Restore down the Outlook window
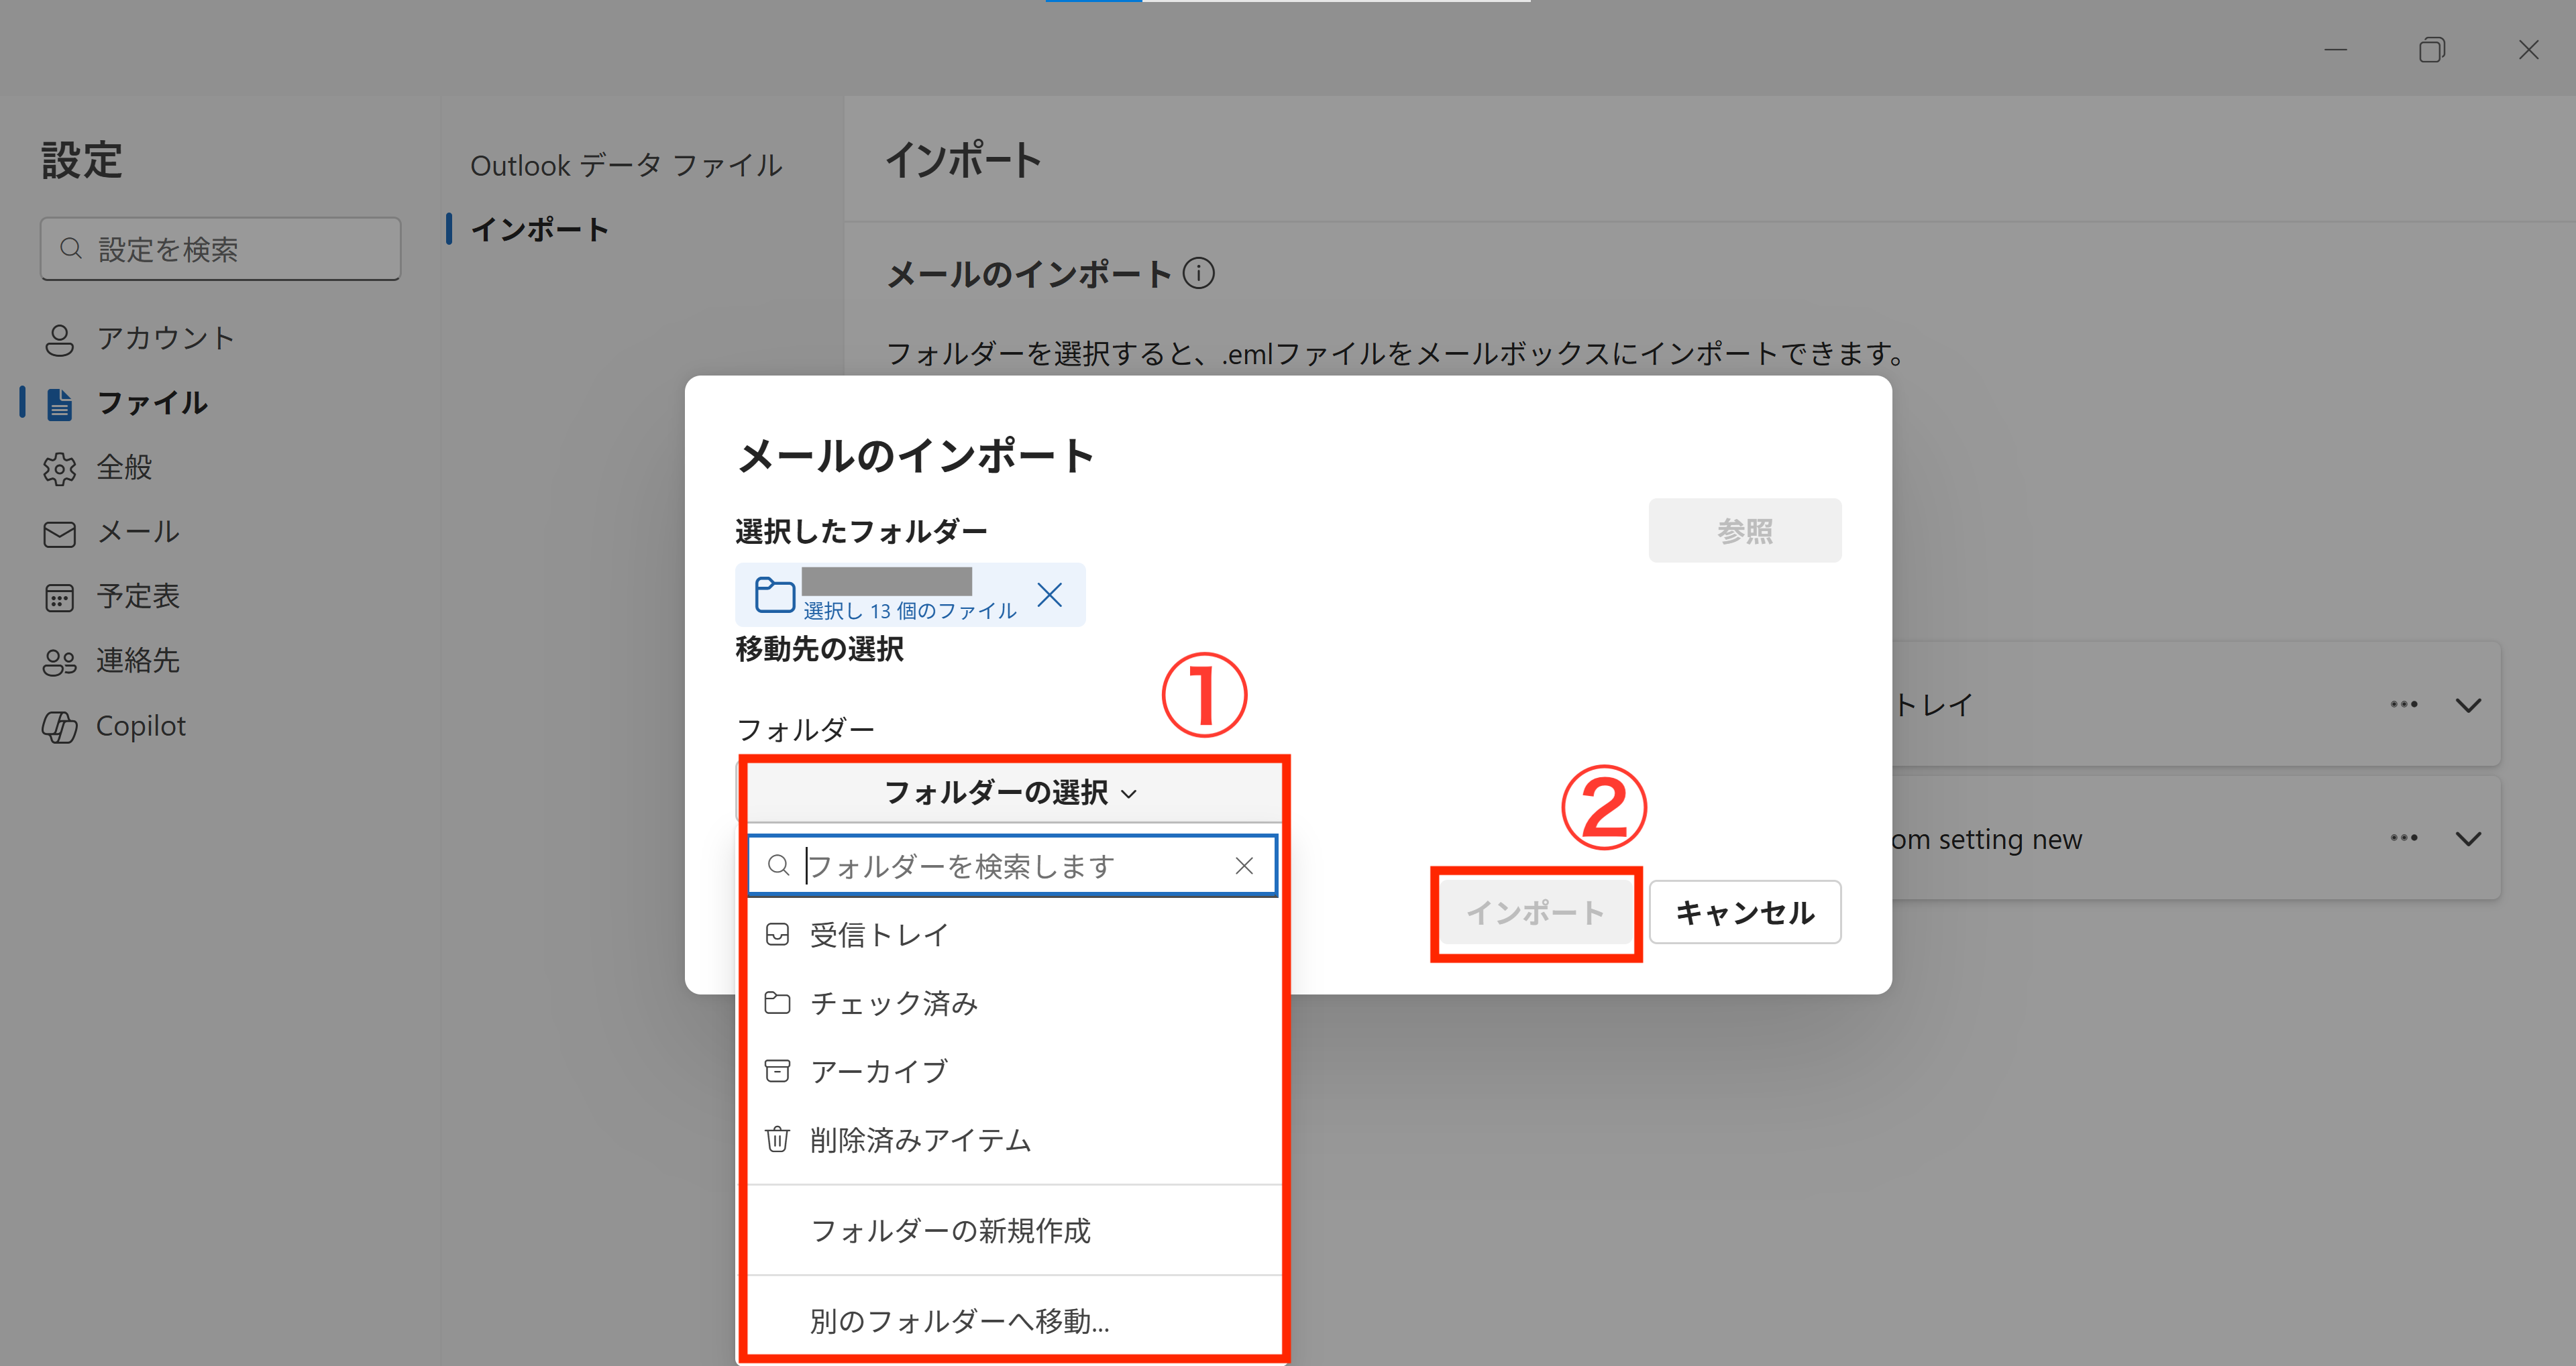This screenshot has width=2576, height=1366. tap(2432, 49)
